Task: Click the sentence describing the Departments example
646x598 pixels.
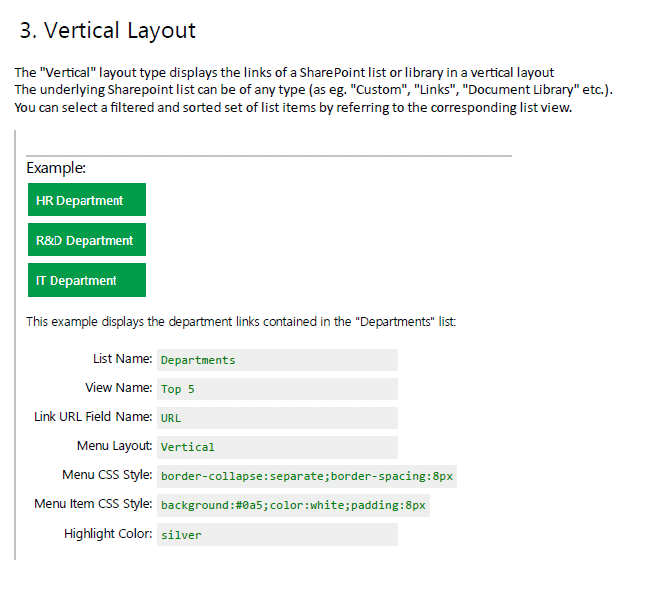Action: (x=241, y=322)
